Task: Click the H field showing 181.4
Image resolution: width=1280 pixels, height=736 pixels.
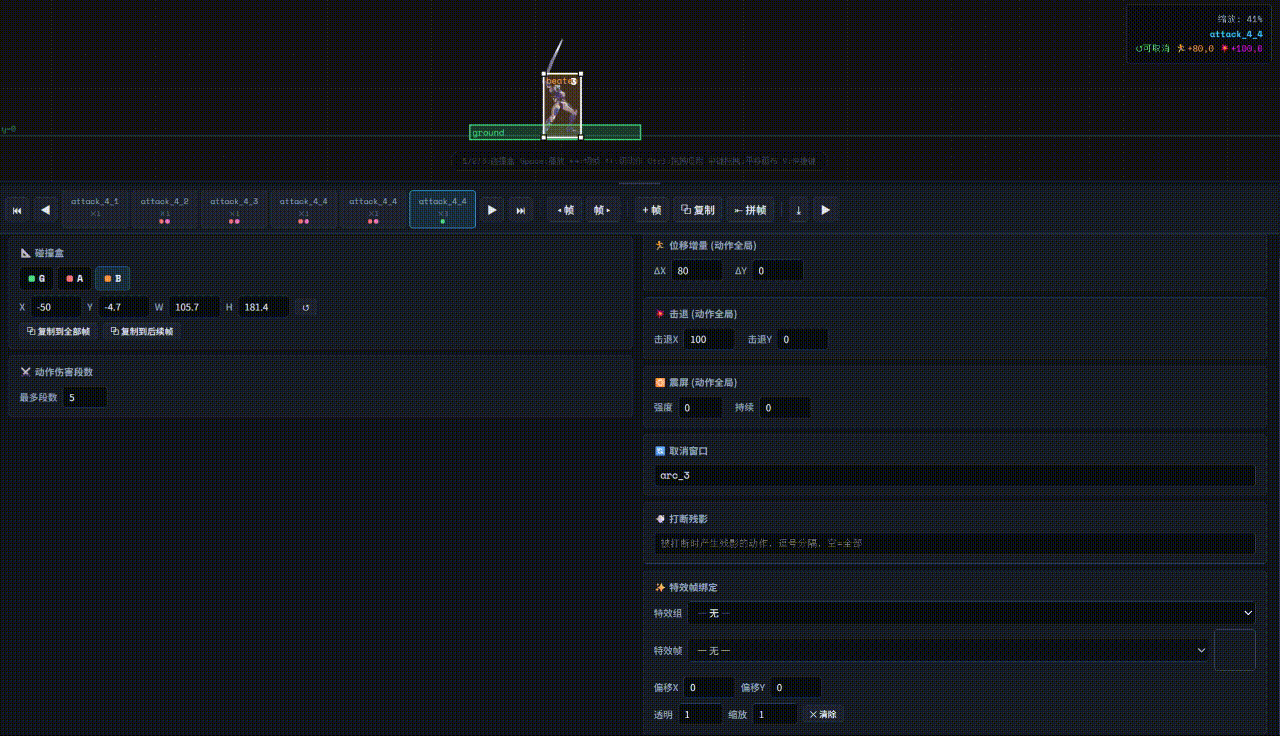Action: coord(264,307)
